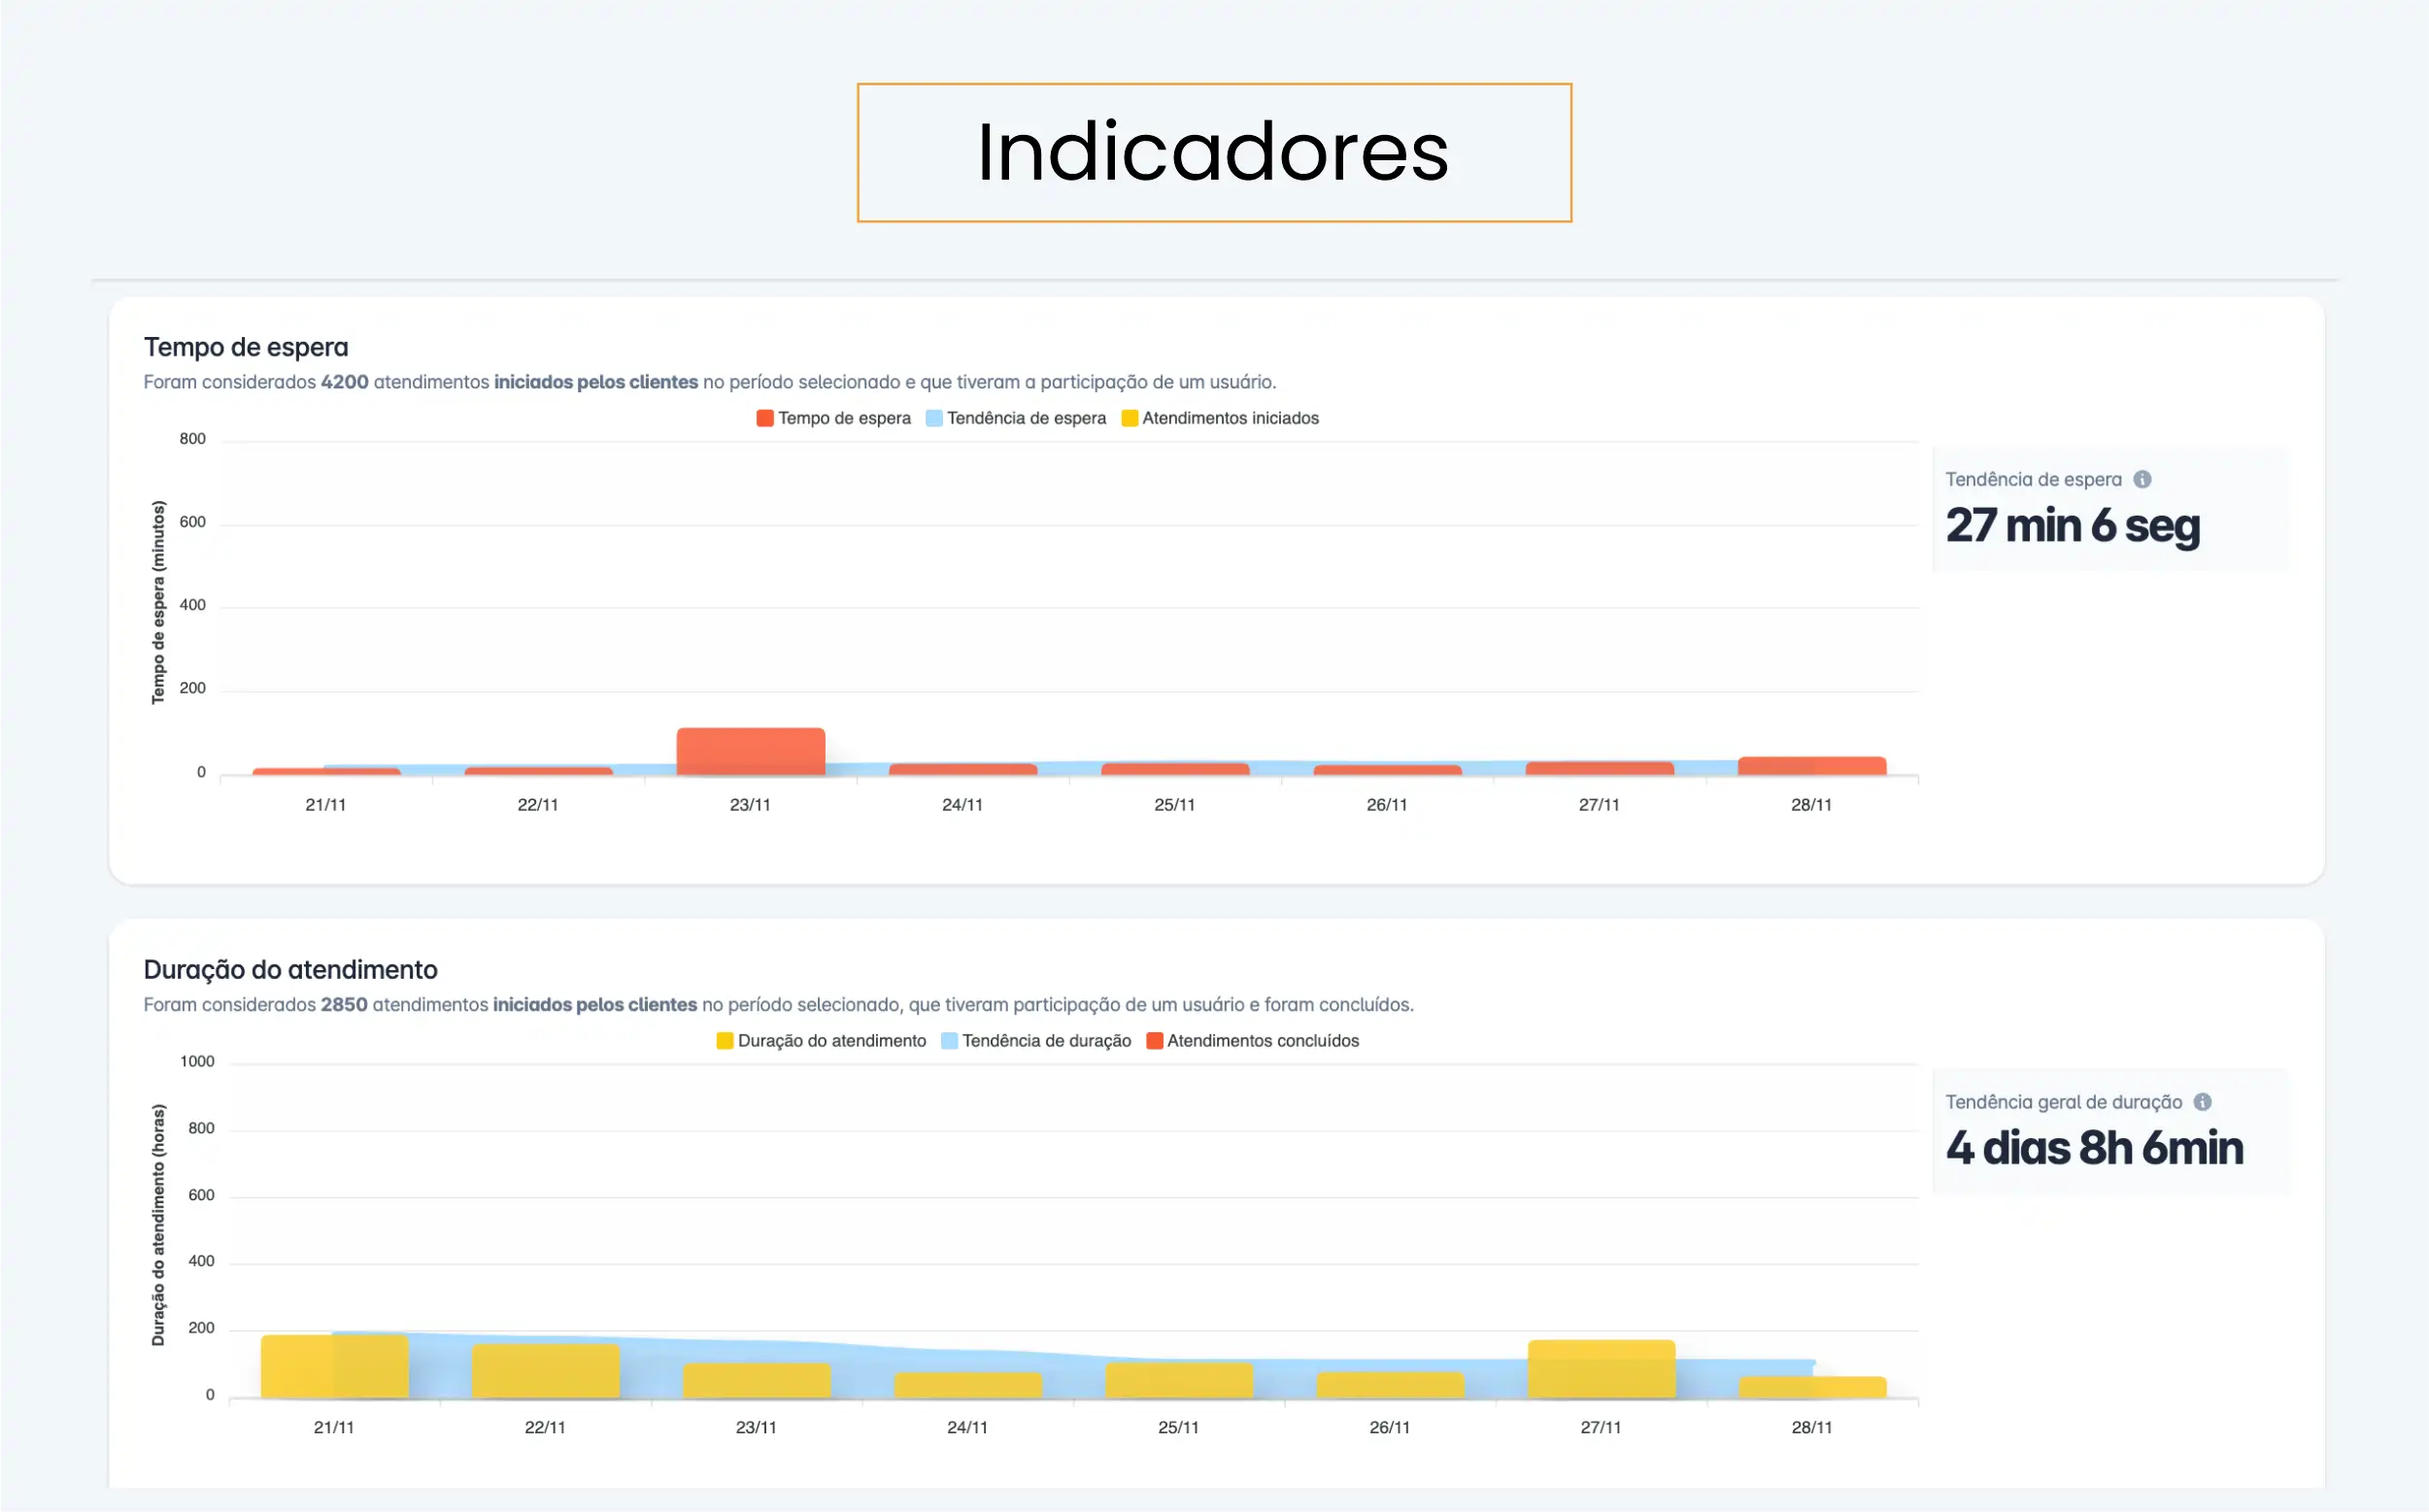Select the yellow Duração do atendimento legend swatch

click(723, 1040)
